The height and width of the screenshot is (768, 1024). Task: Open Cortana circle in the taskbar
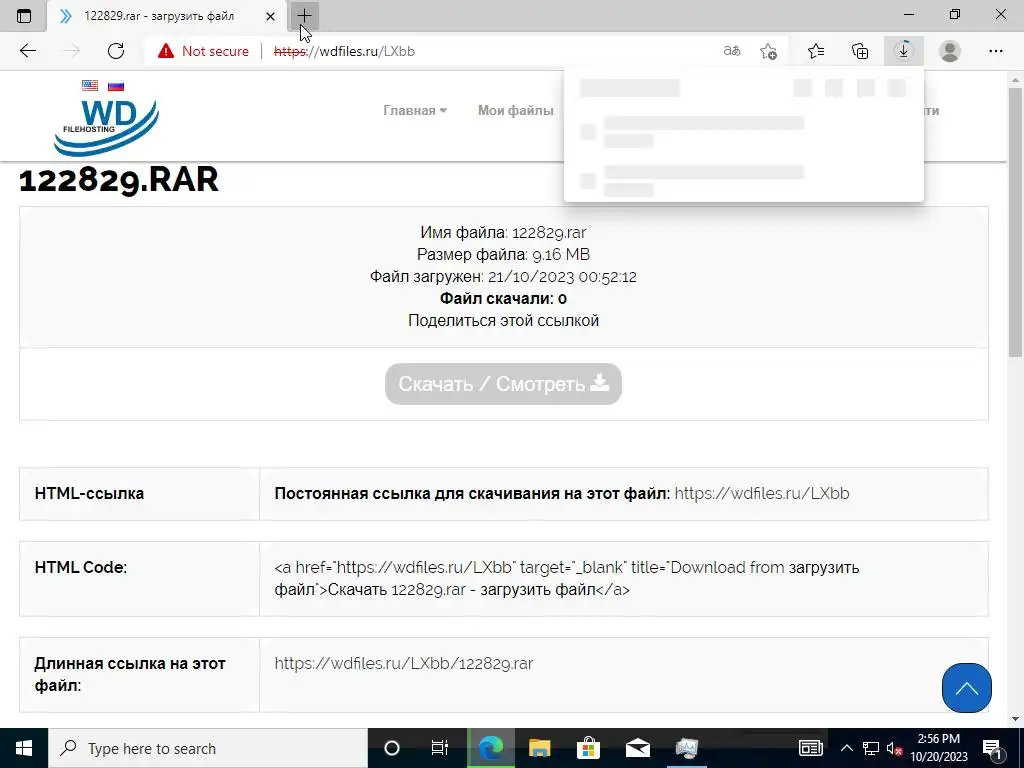(392, 748)
